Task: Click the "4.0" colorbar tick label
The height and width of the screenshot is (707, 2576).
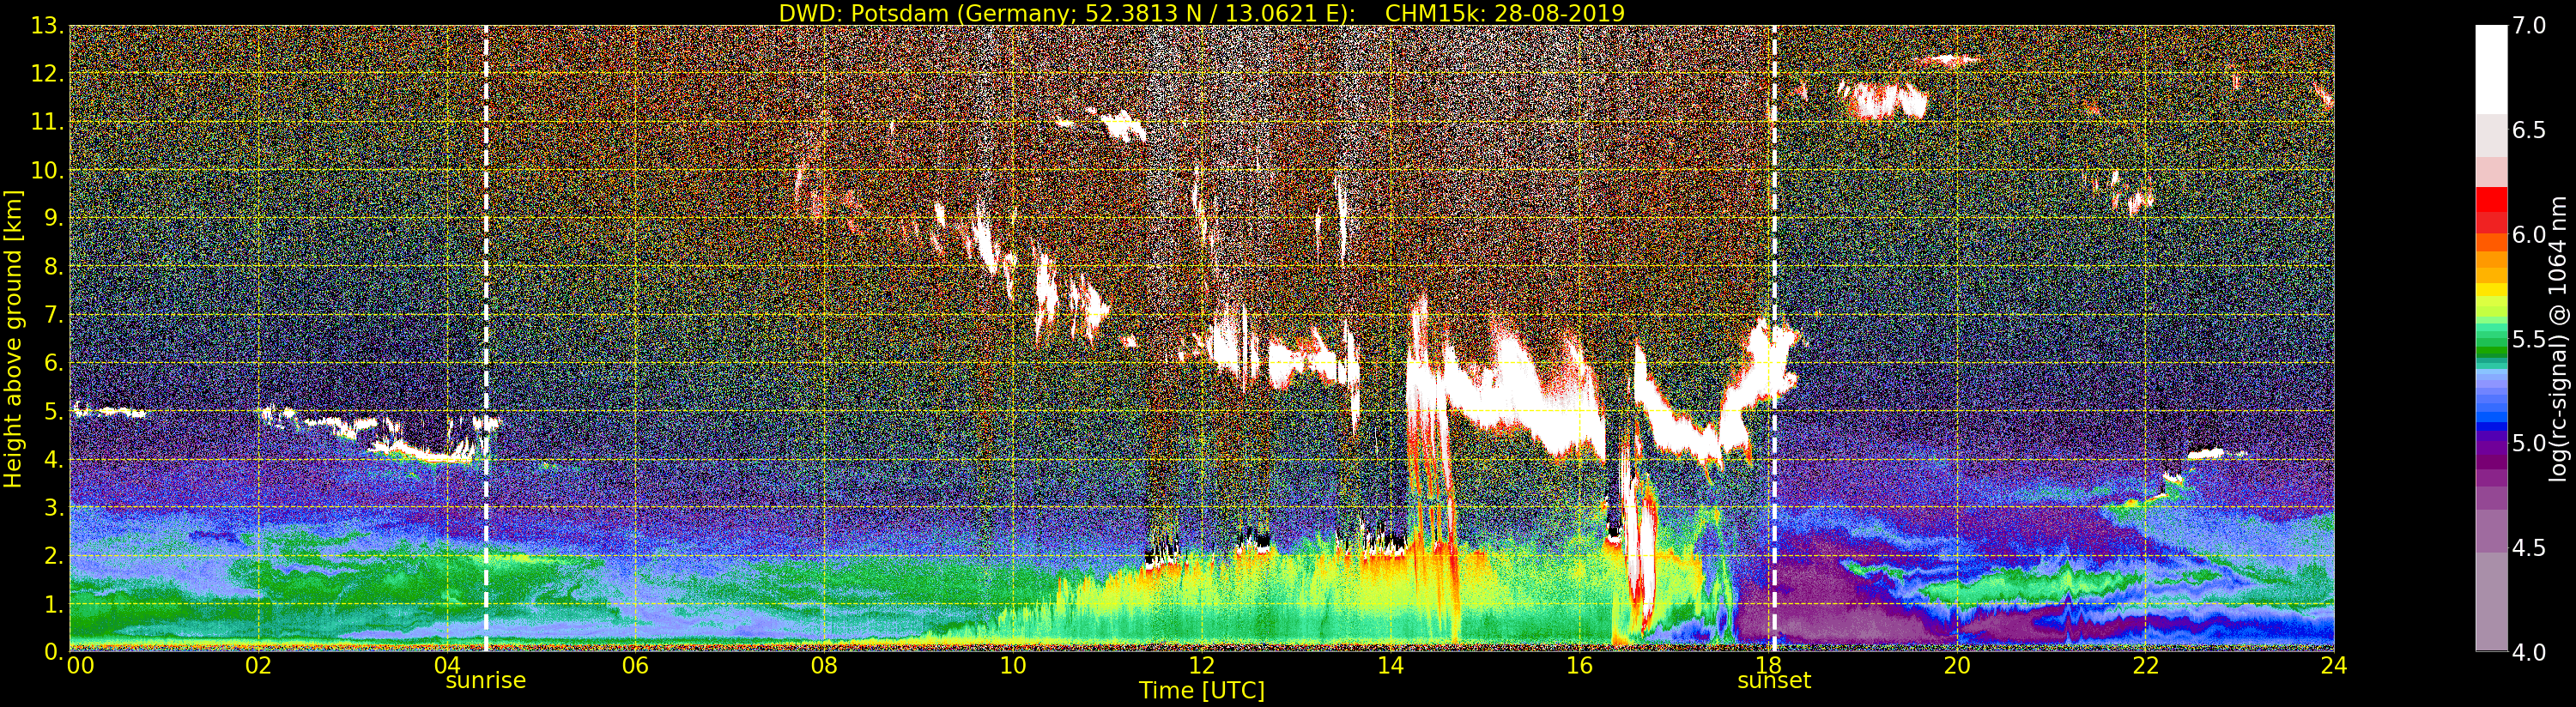Action: (x=2529, y=652)
